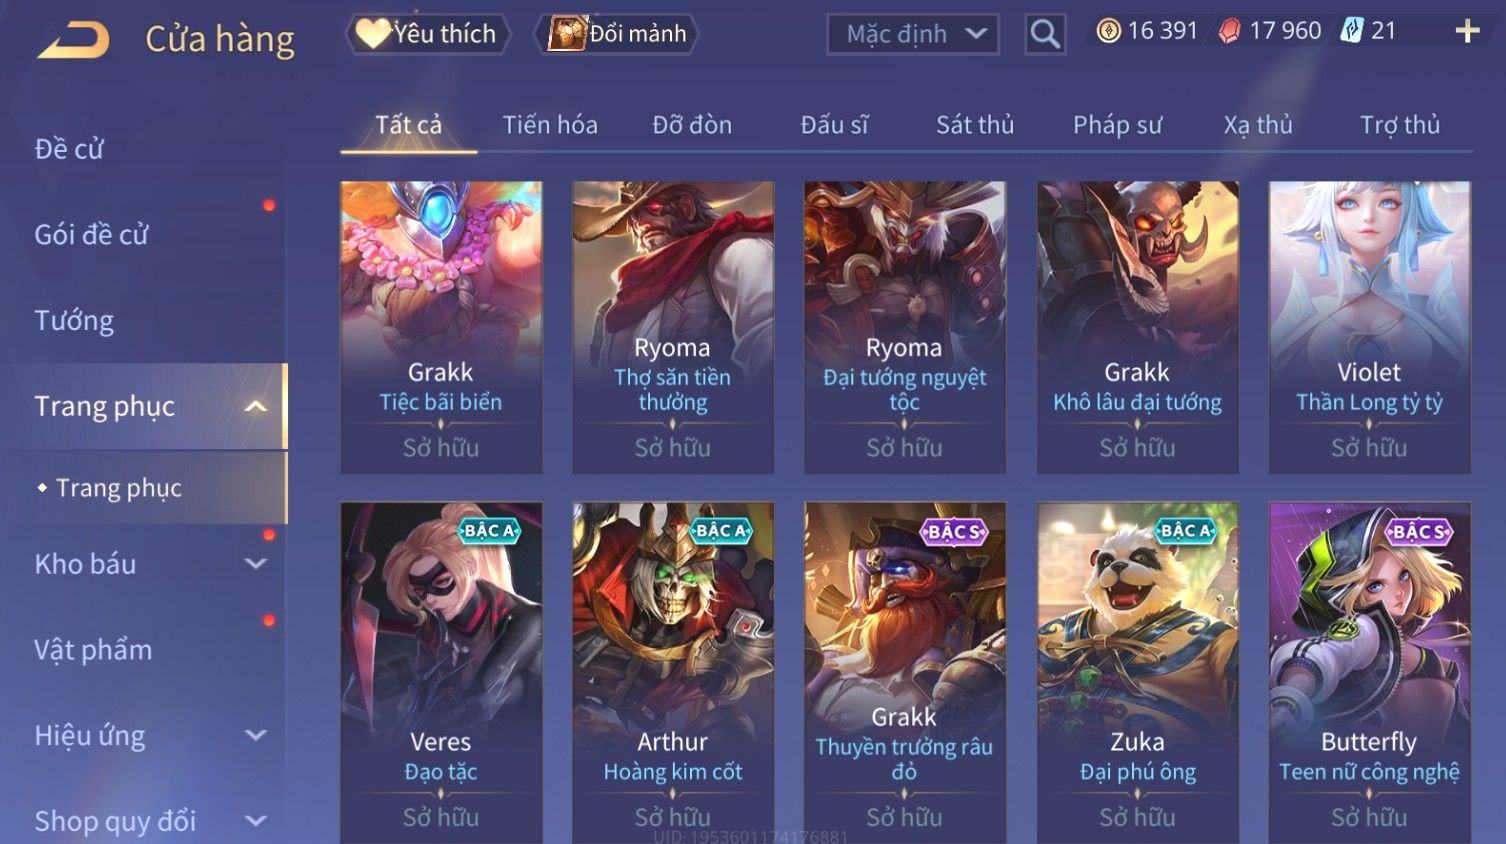Click the plus icon to add currency
The height and width of the screenshot is (844, 1506).
pyautogui.click(x=1467, y=32)
